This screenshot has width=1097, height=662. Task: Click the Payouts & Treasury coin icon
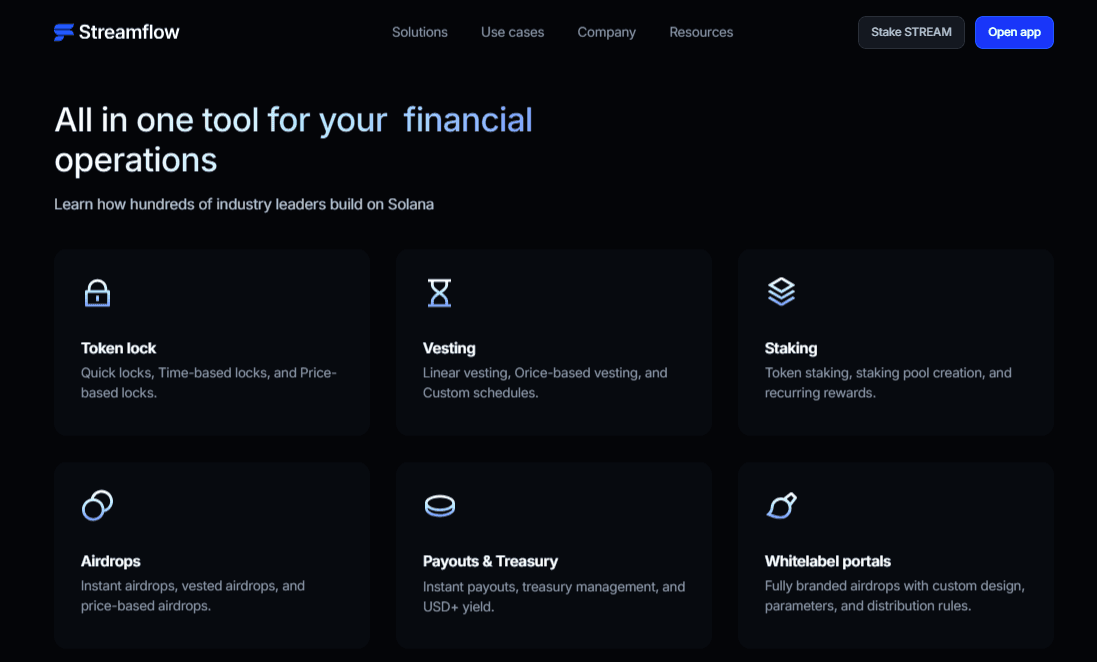pos(440,505)
